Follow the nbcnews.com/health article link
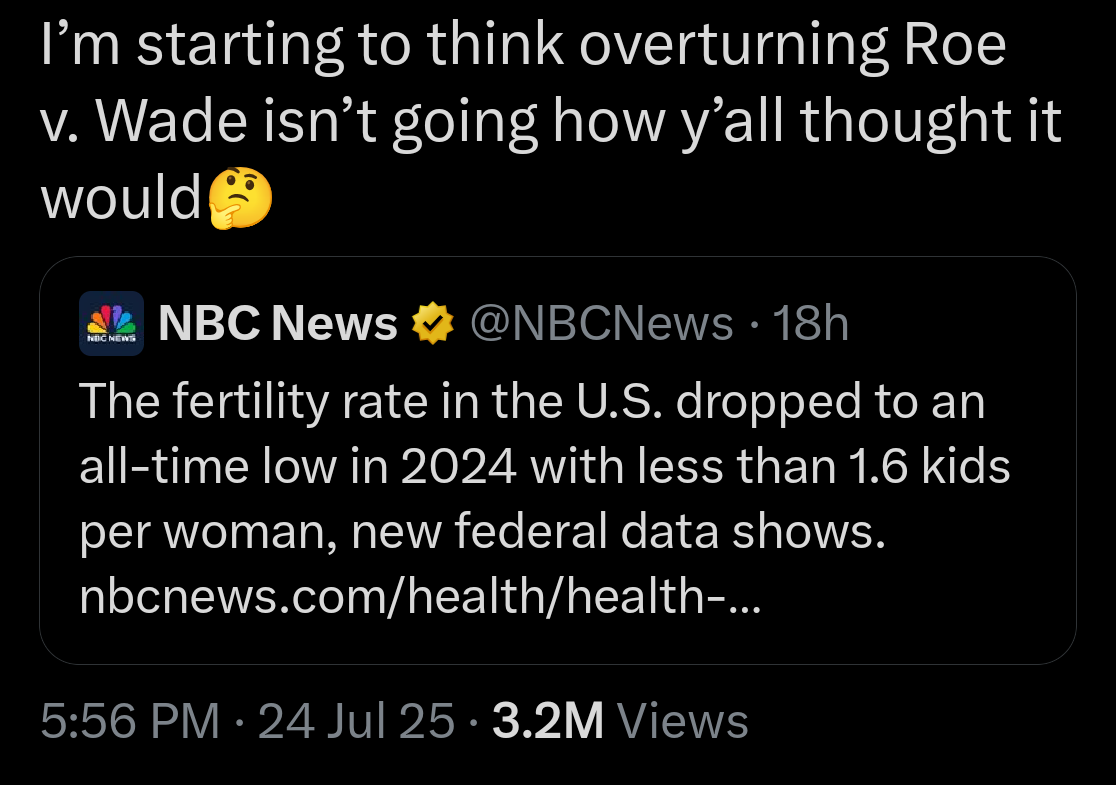The image size is (1116, 785). pyautogui.click(x=420, y=595)
